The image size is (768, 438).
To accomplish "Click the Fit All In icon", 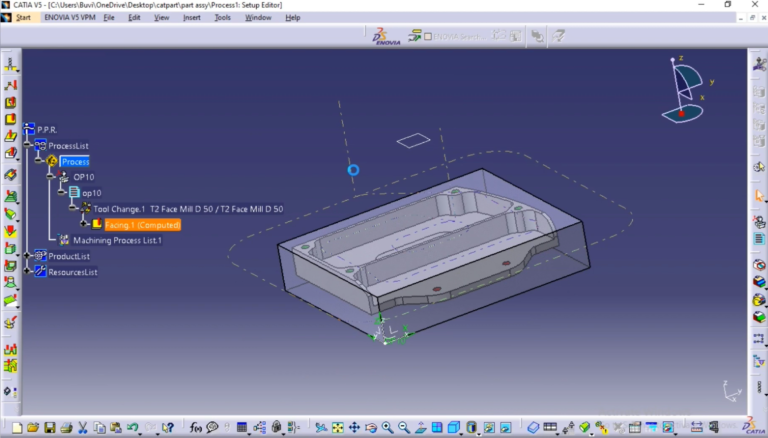I will coord(337,428).
